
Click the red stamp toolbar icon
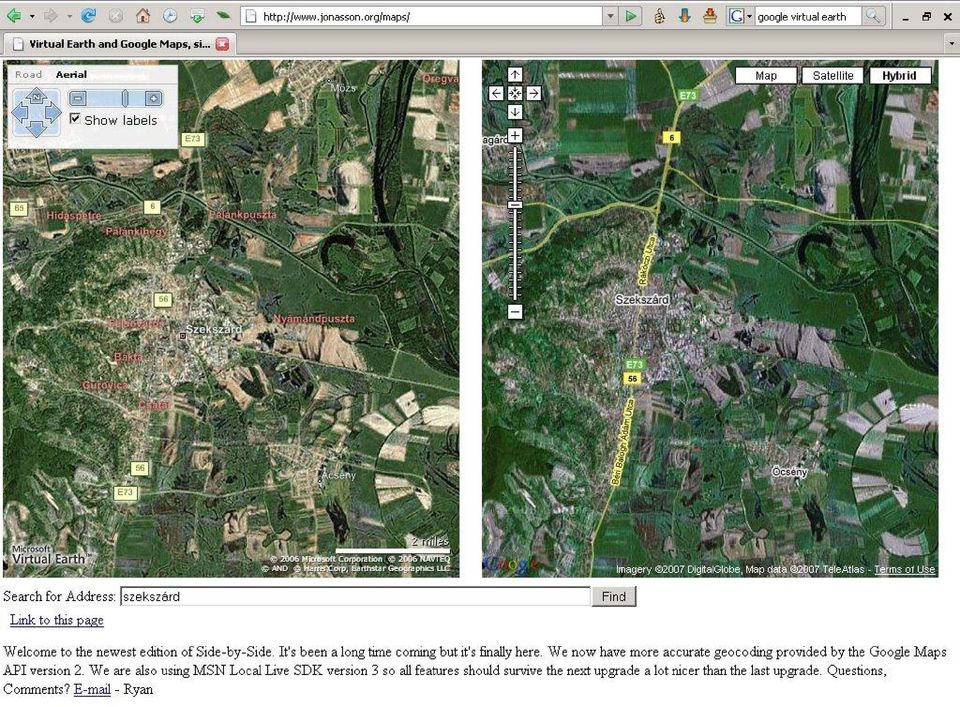tap(710, 17)
